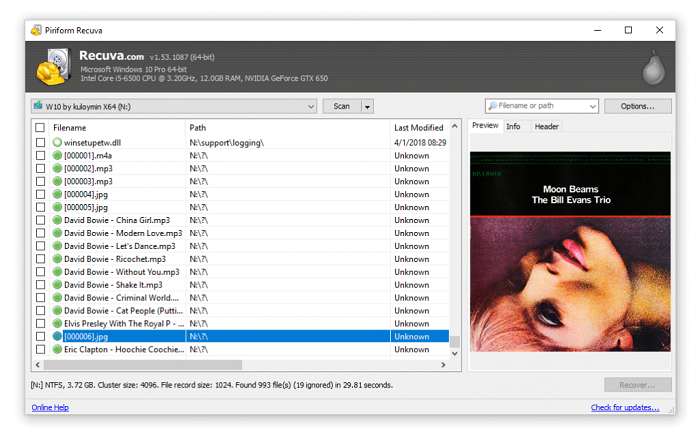Click status dot of David Bowie - Shake It.mp3
The image size is (700, 436).
pyautogui.click(x=57, y=285)
